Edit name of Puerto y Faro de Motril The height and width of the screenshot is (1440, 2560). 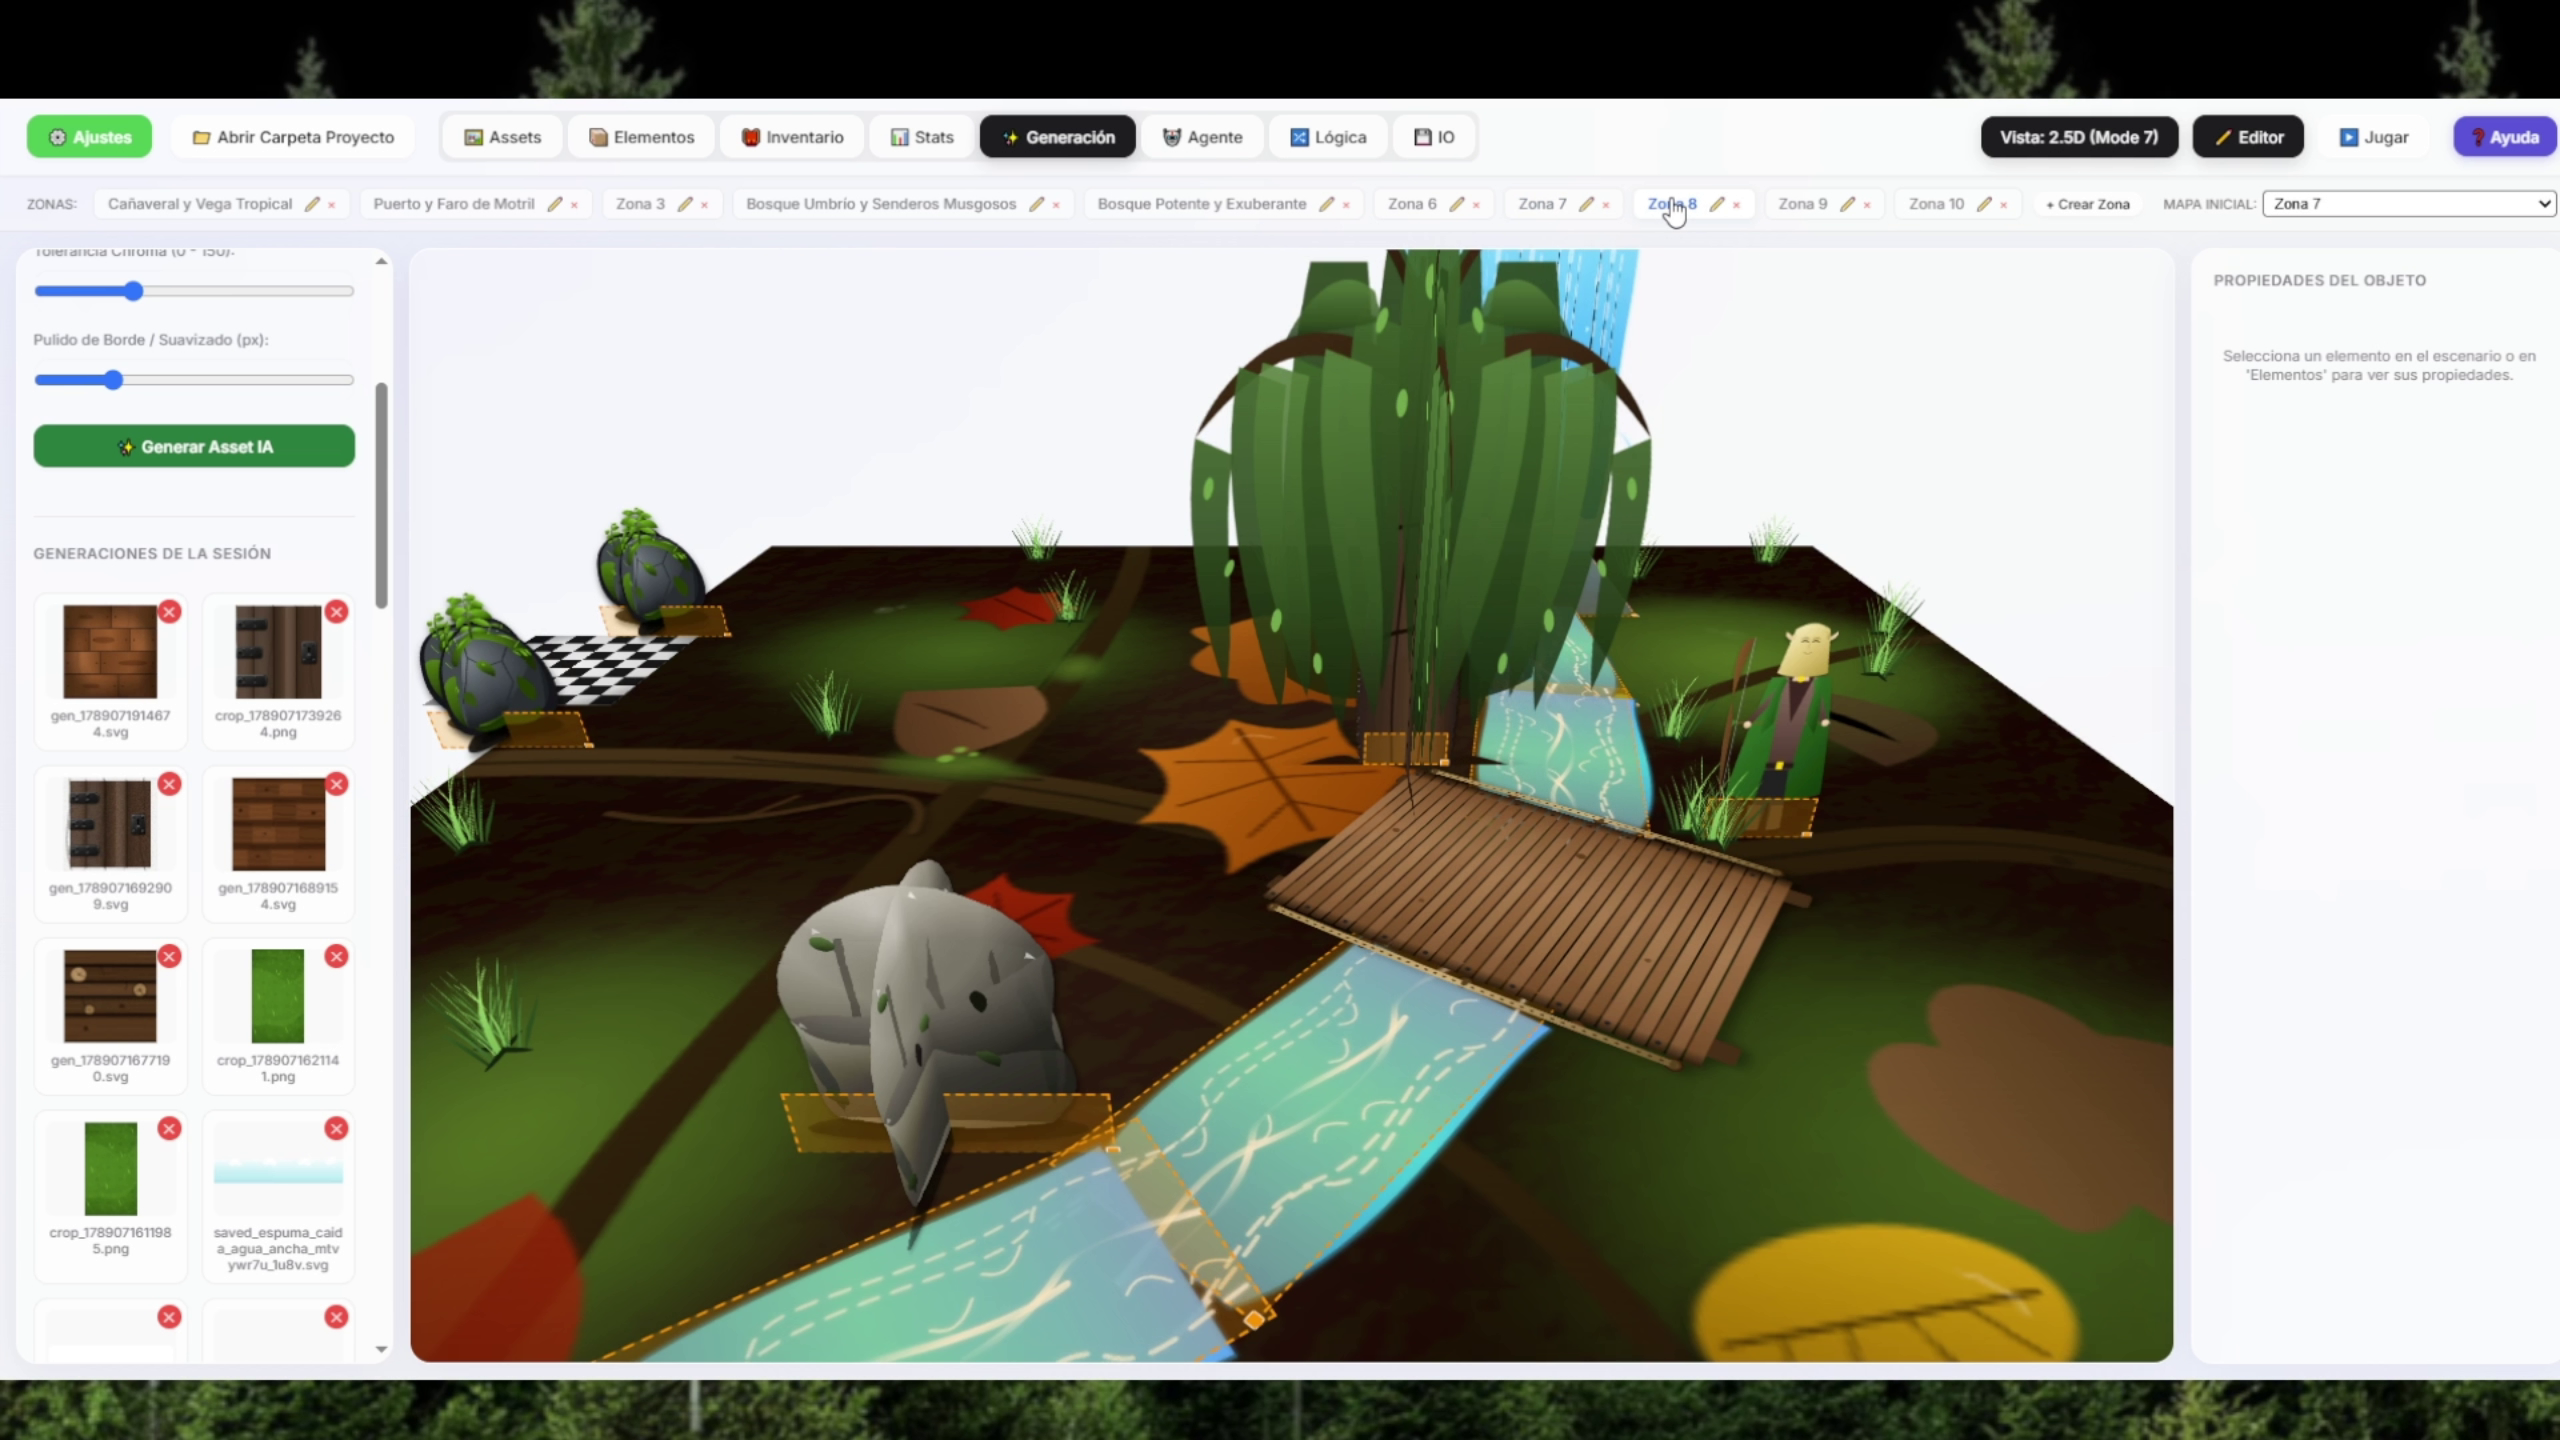coord(555,204)
